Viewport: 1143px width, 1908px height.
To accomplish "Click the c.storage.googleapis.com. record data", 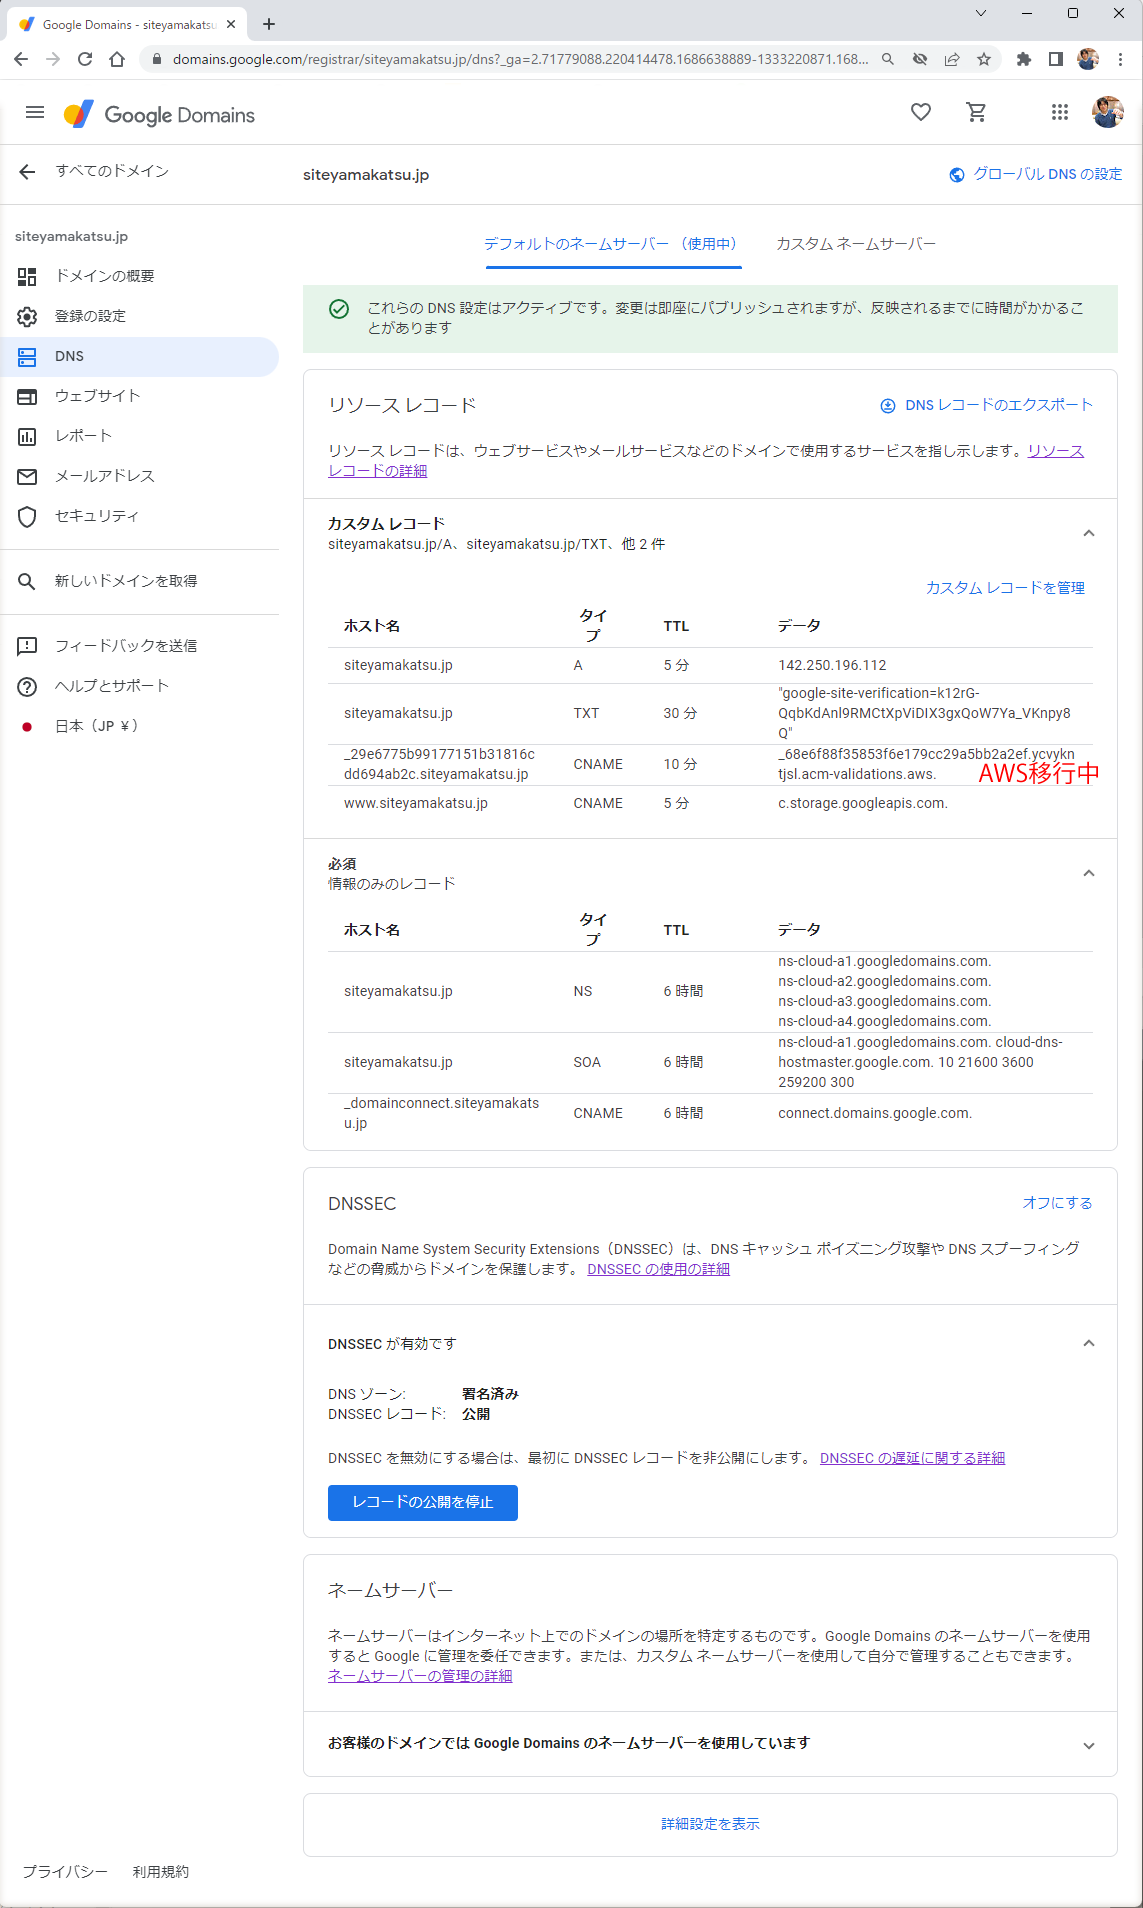I will click(863, 803).
